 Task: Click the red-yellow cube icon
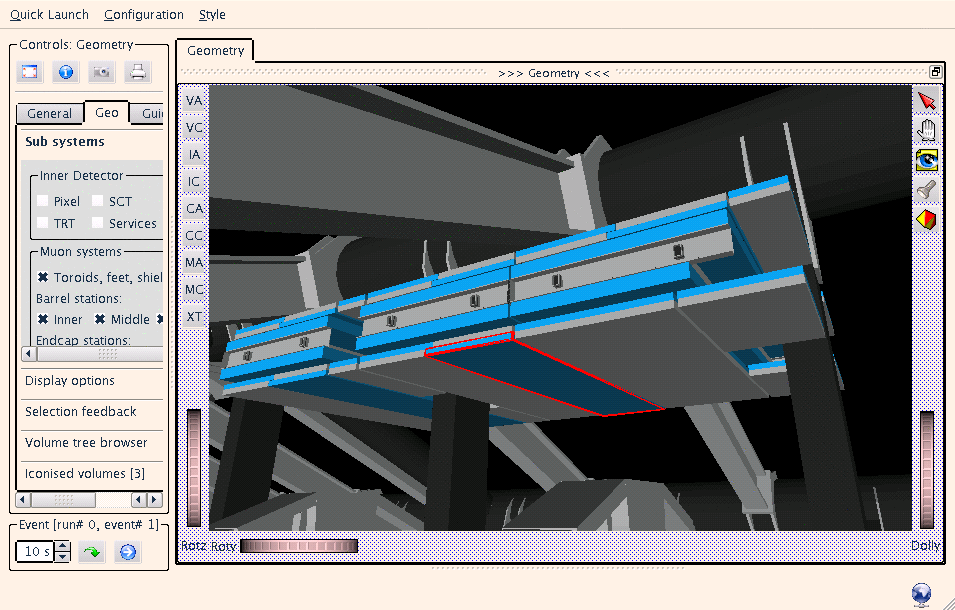pyautogui.click(x=926, y=219)
